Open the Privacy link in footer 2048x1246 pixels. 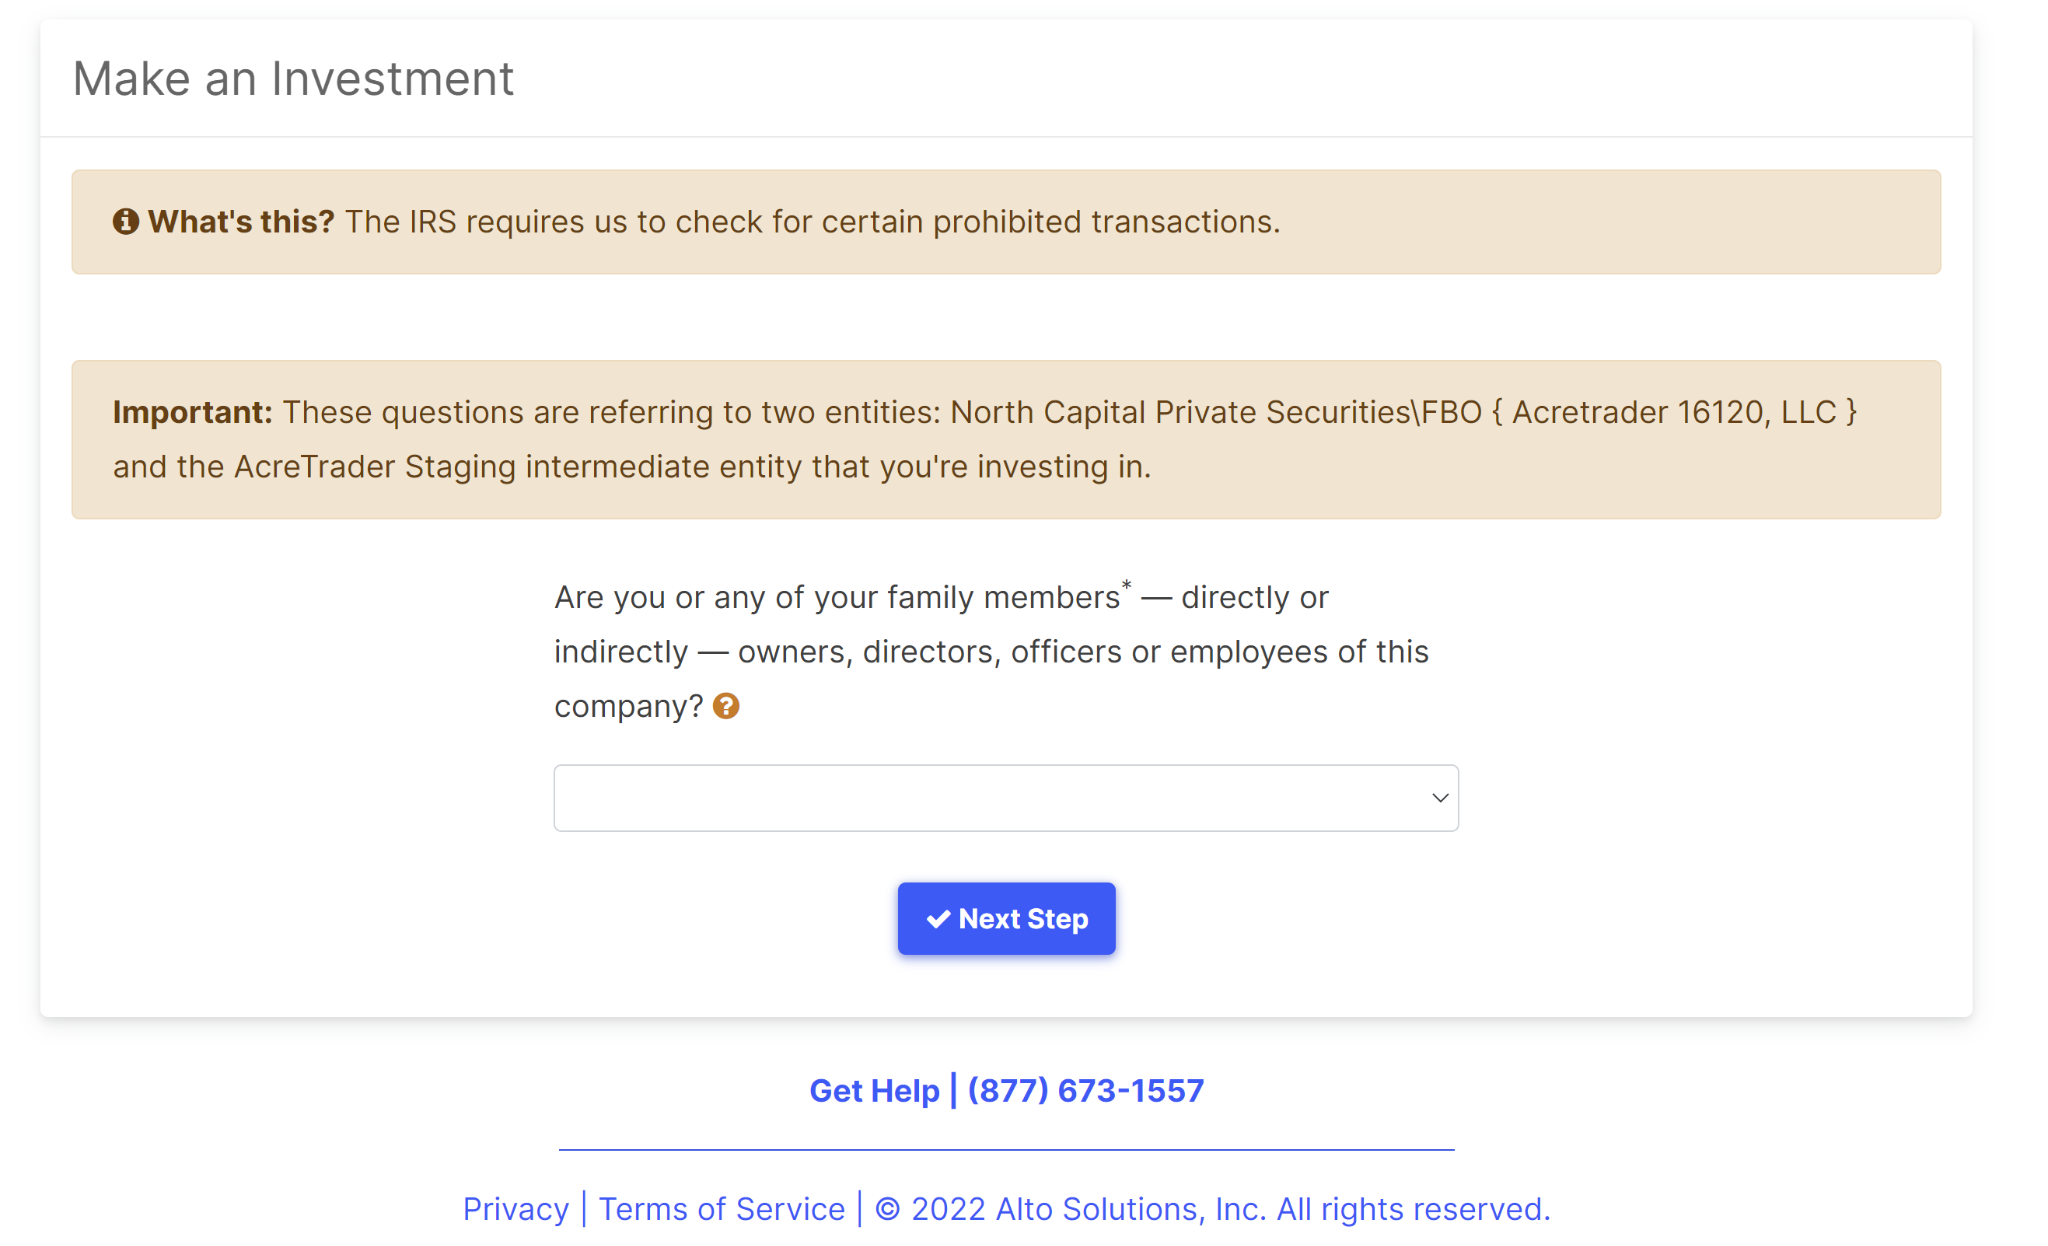[515, 1209]
